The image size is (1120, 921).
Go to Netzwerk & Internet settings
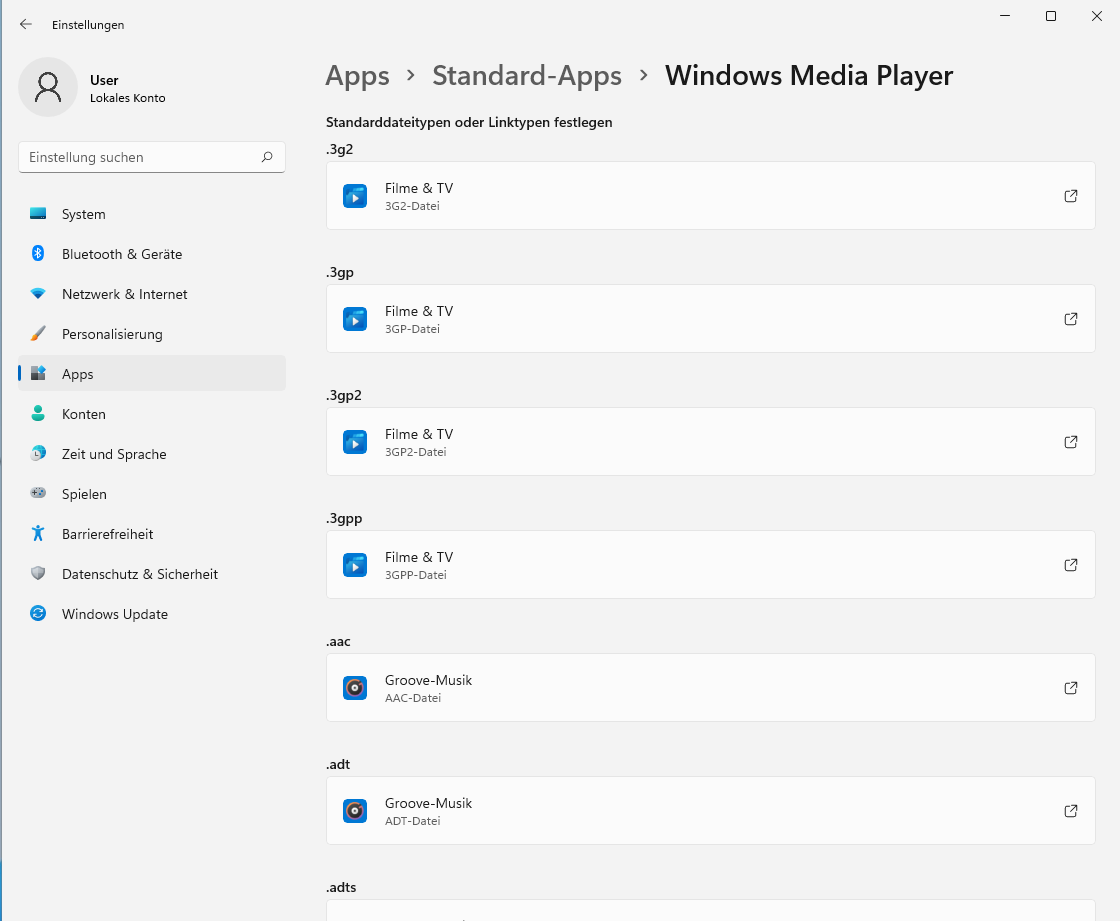(124, 294)
